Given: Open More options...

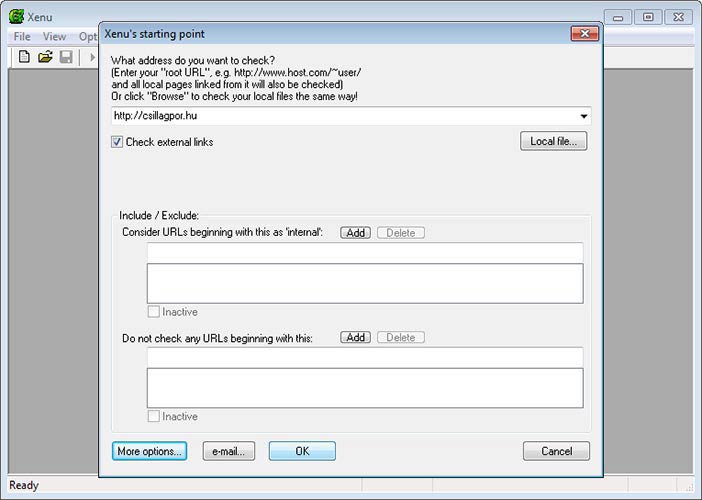Looking at the screenshot, I should pyautogui.click(x=149, y=451).
